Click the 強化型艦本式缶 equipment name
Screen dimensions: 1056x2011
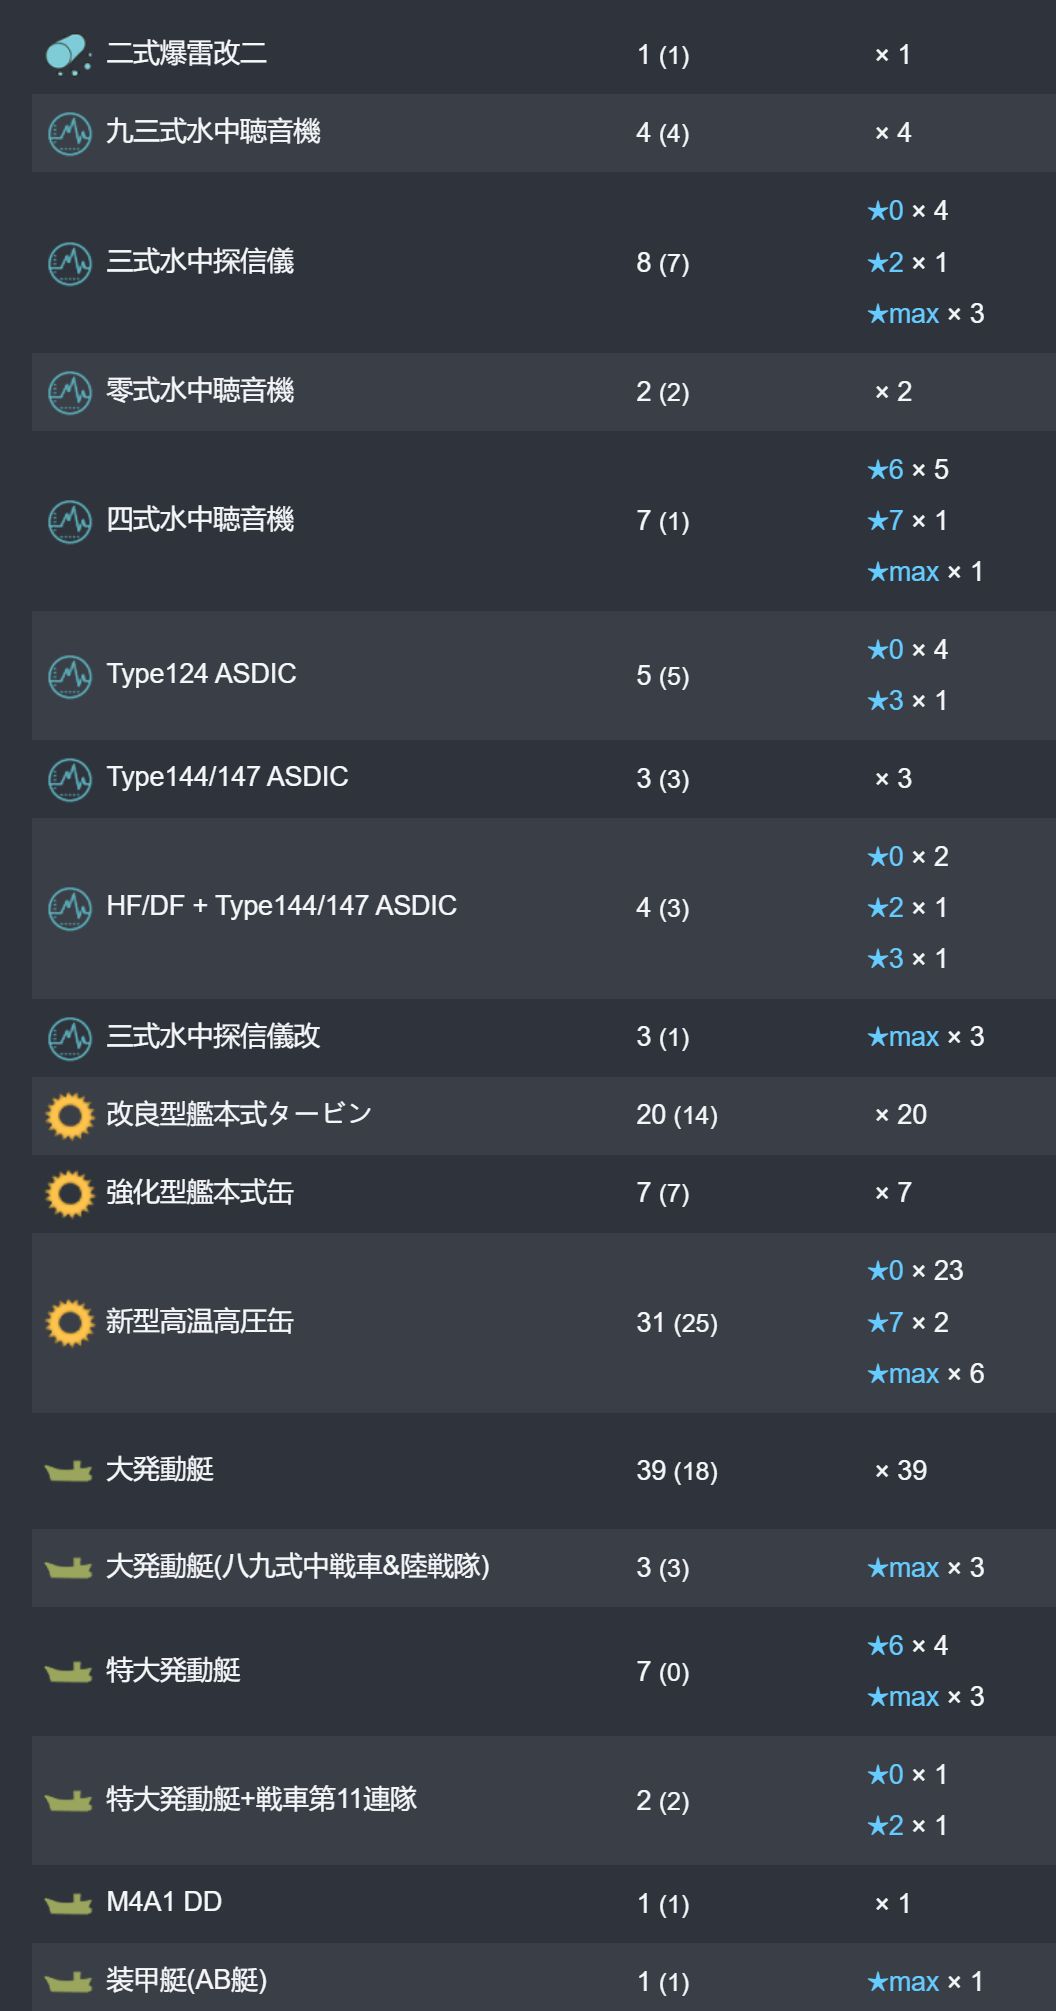[x=200, y=1193]
